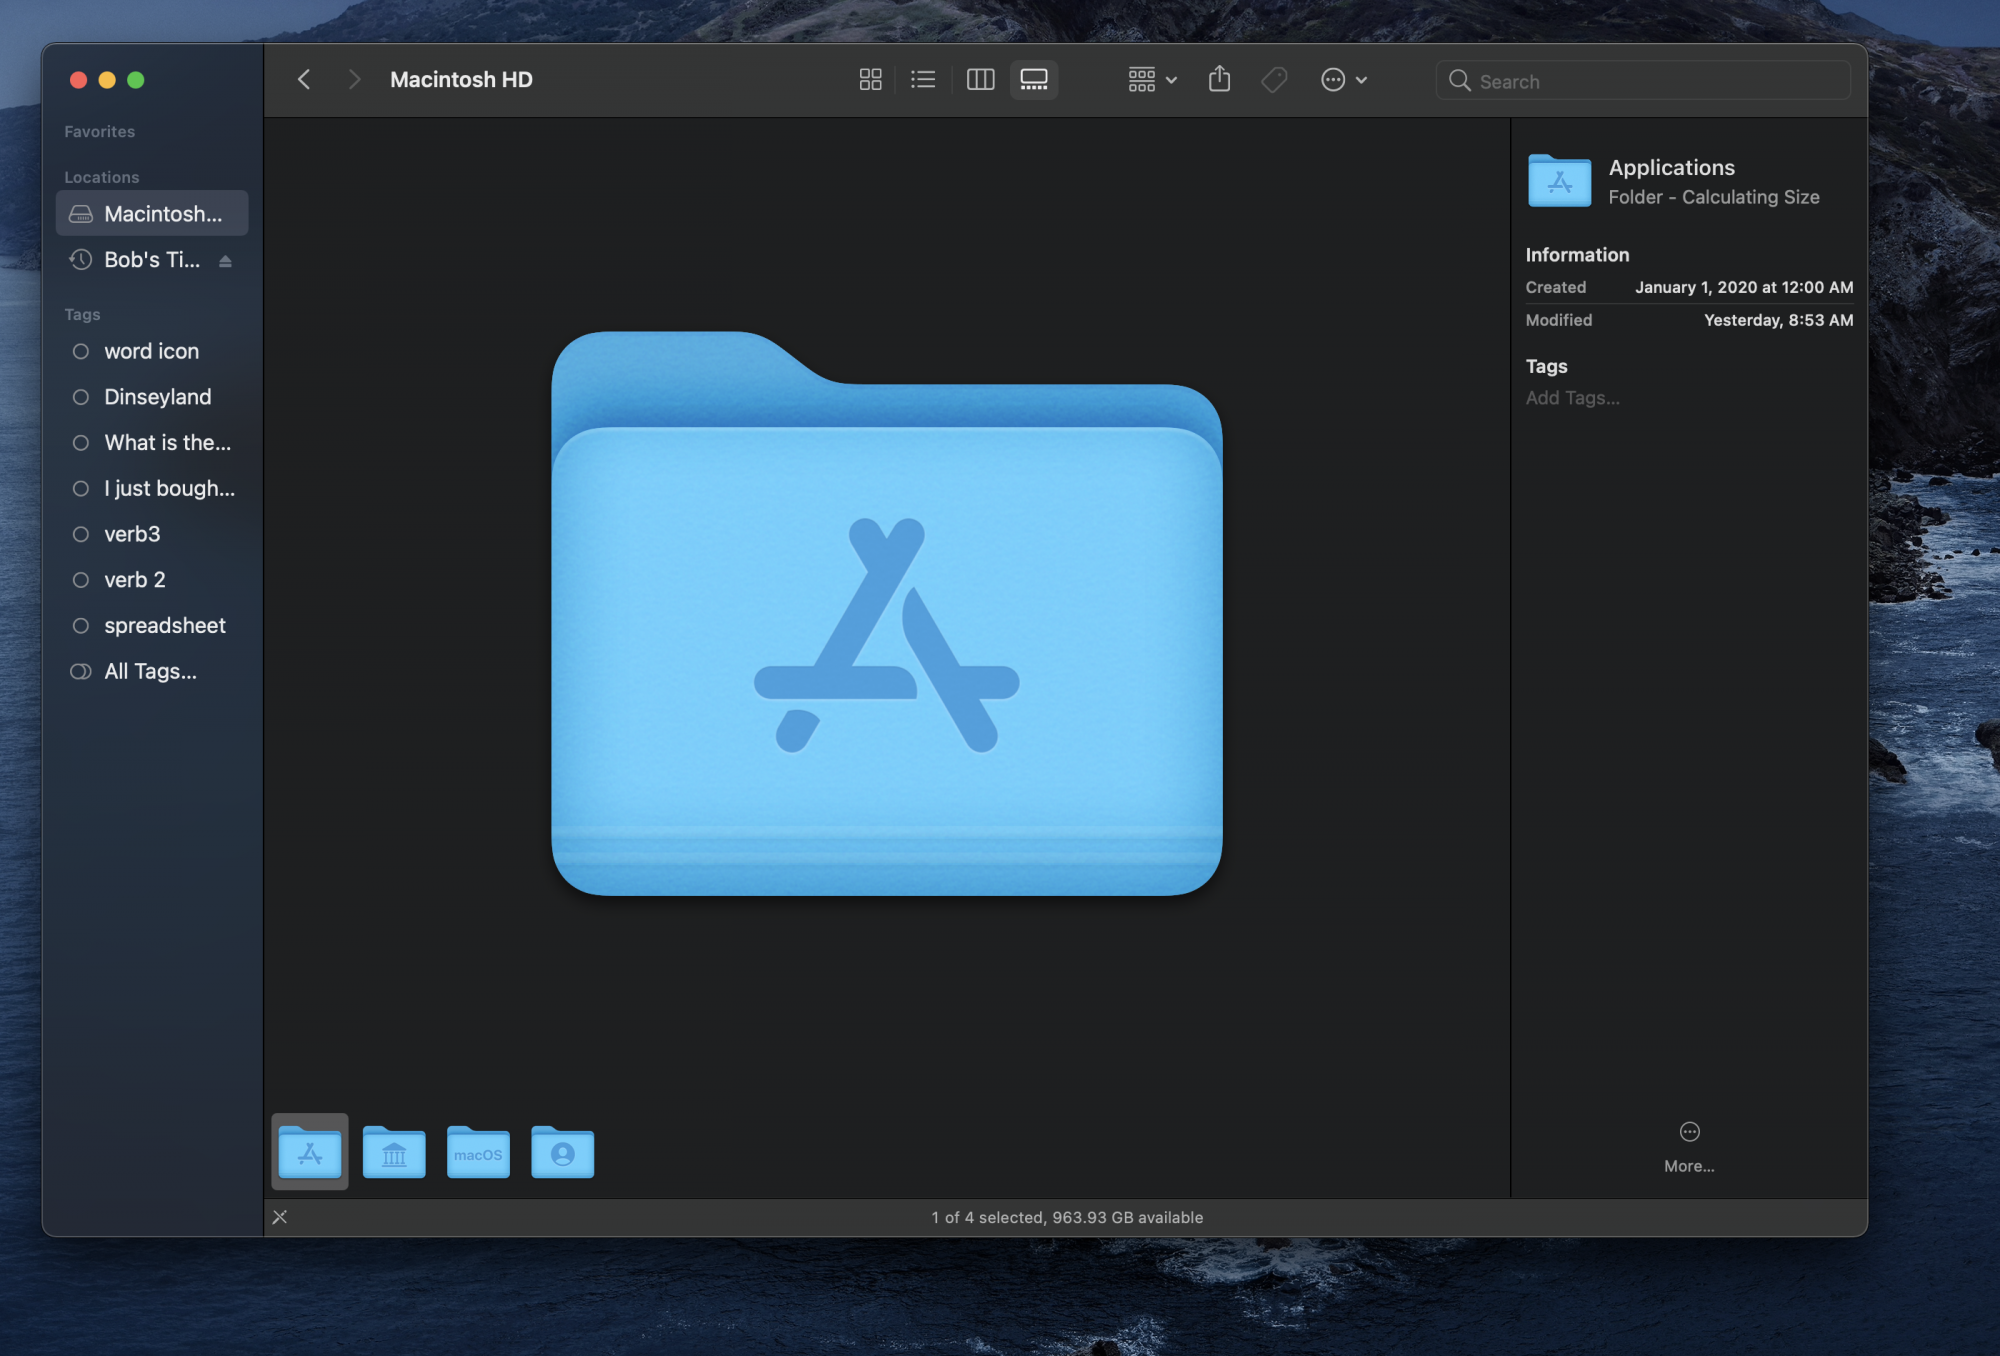Click the macOS System folder thumbnail
The height and width of the screenshot is (1356, 2000).
[x=478, y=1151]
